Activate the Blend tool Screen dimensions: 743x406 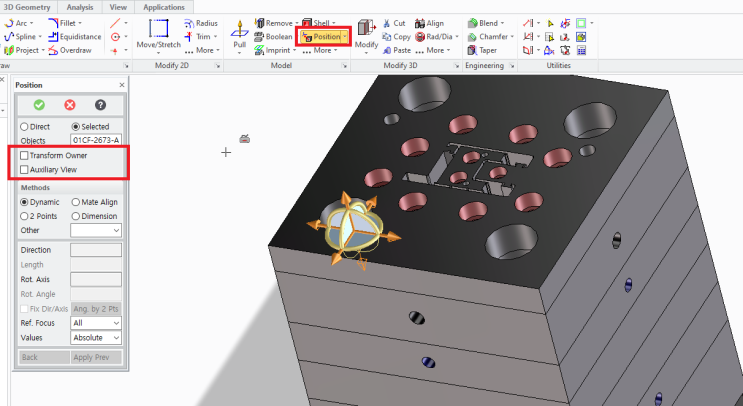482,23
